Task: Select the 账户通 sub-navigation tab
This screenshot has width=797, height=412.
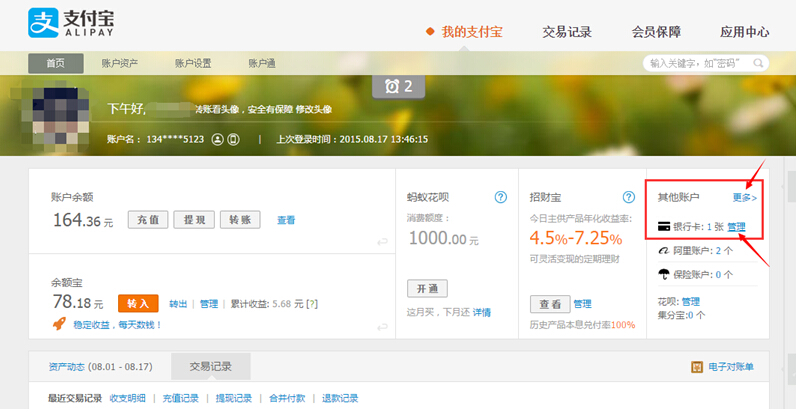Action: [x=262, y=64]
